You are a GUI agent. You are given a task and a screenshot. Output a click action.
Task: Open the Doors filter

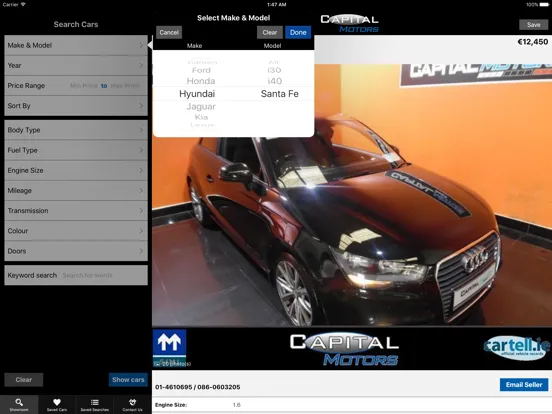point(76,251)
